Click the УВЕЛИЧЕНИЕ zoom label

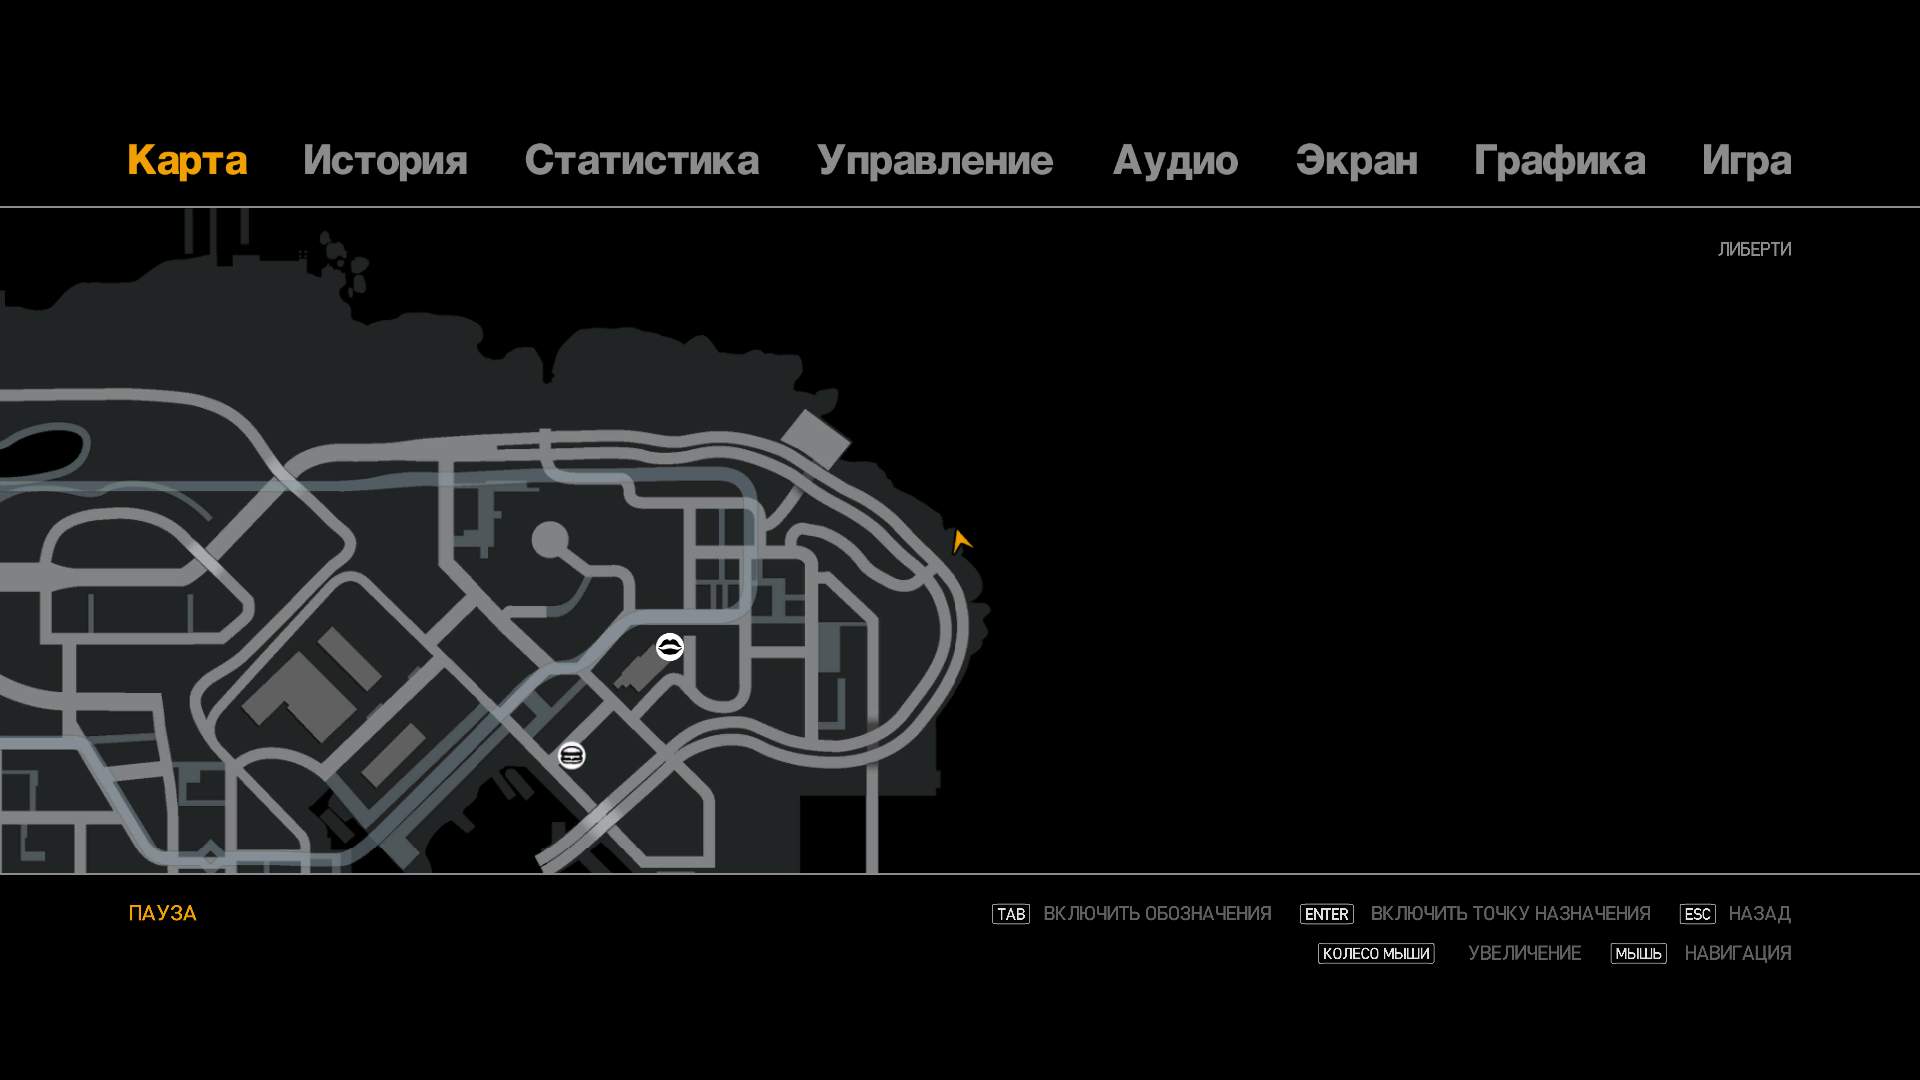[1524, 954]
